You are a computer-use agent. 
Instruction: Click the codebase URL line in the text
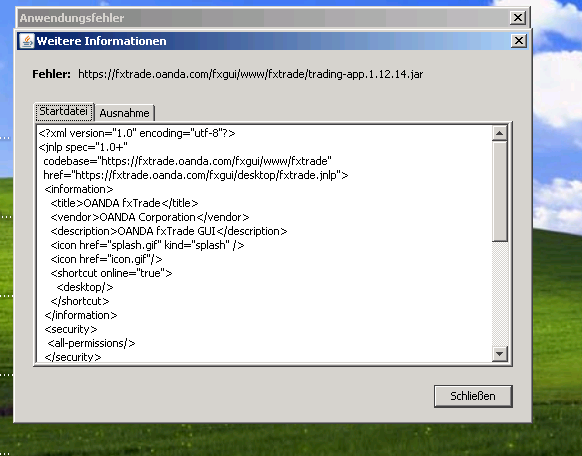pyautogui.click(x=187, y=161)
